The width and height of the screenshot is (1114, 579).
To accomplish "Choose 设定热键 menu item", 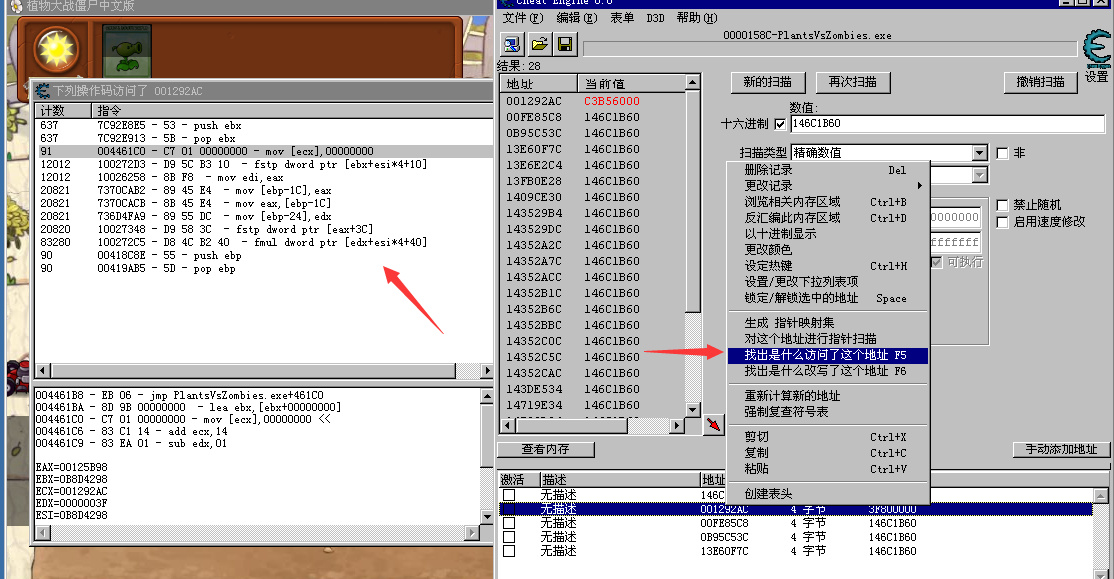I will (828, 266).
